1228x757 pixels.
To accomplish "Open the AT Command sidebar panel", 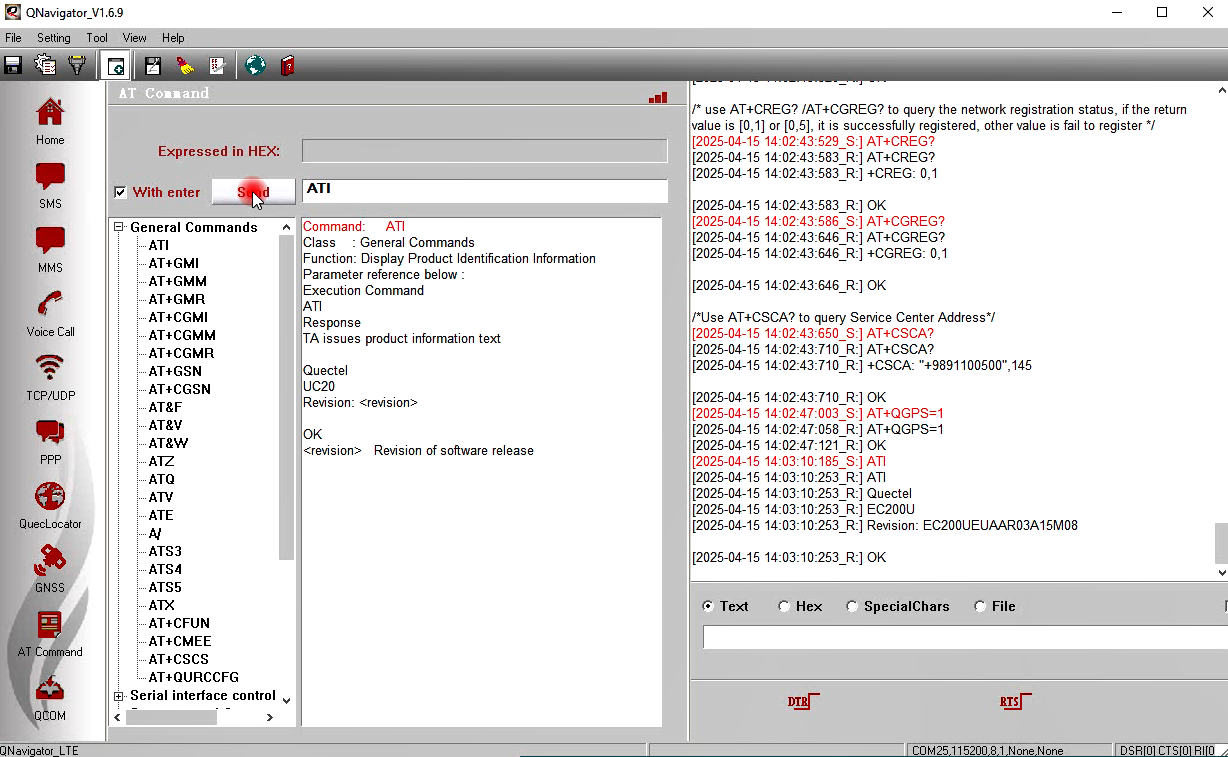I will (50, 634).
